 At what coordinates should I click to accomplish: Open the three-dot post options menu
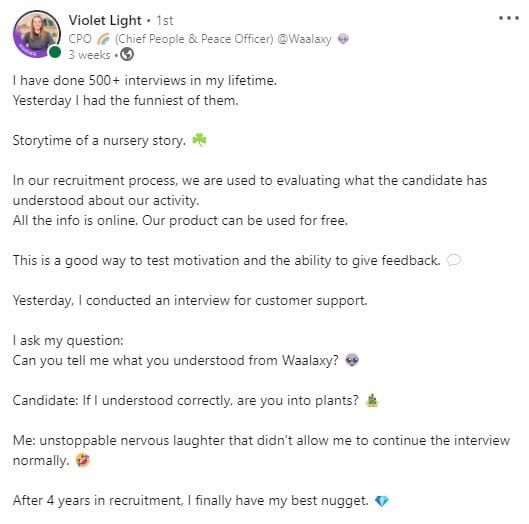click(x=509, y=18)
